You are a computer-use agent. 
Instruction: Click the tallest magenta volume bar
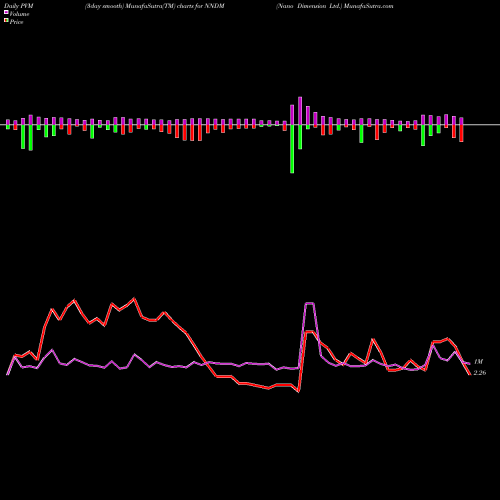[x=300, y=111]
